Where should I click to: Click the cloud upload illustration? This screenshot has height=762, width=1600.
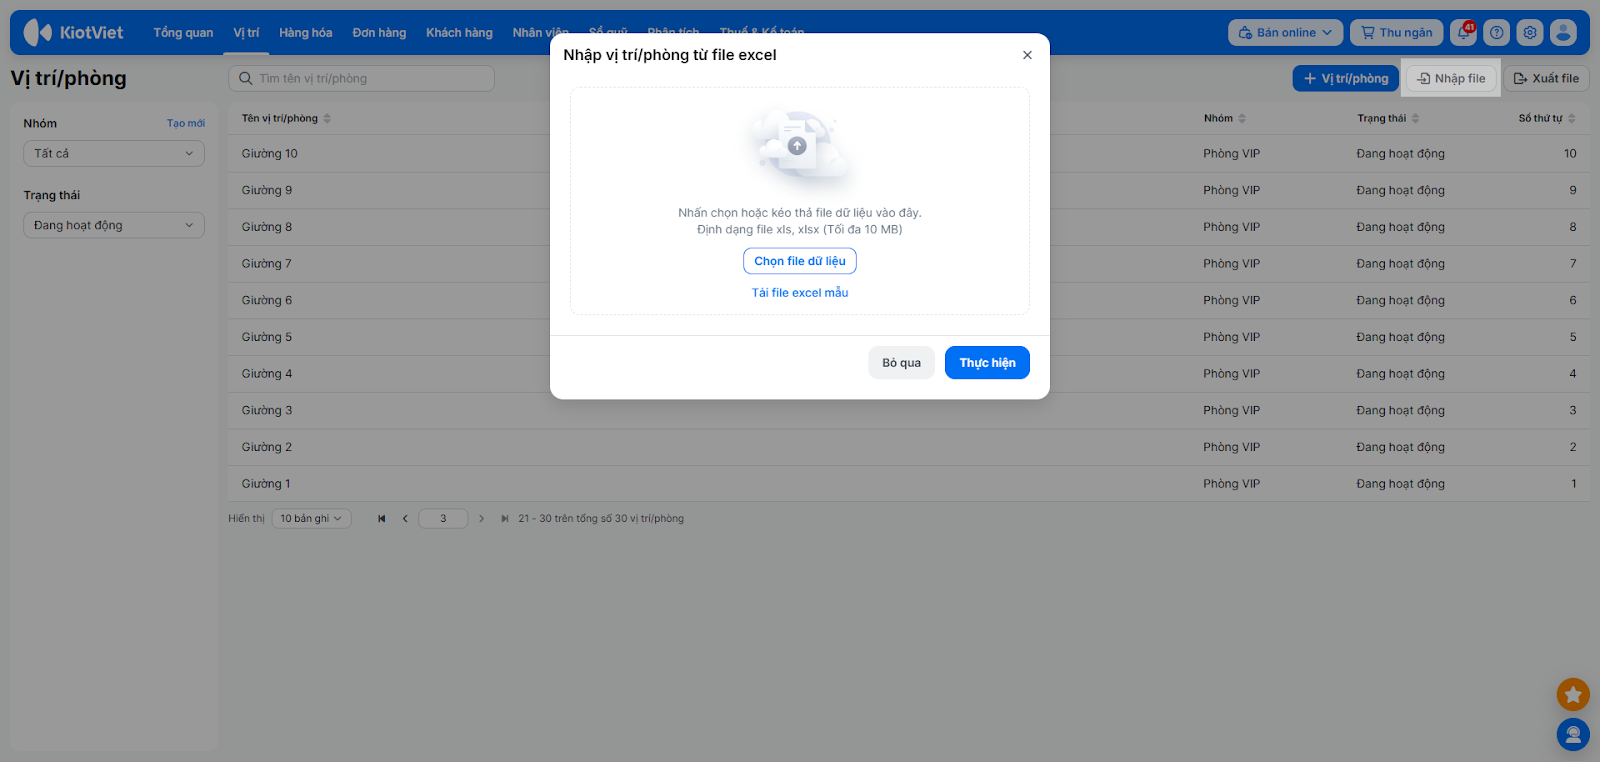[x=800, y=148]
